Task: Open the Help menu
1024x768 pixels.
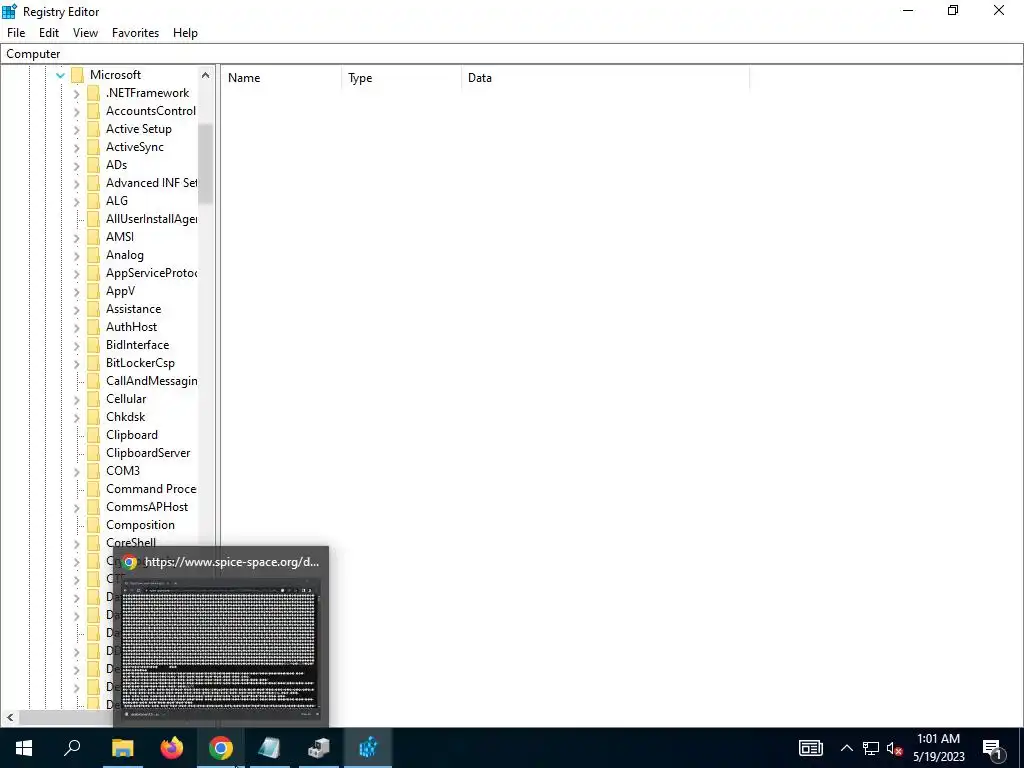Action: 185,33
